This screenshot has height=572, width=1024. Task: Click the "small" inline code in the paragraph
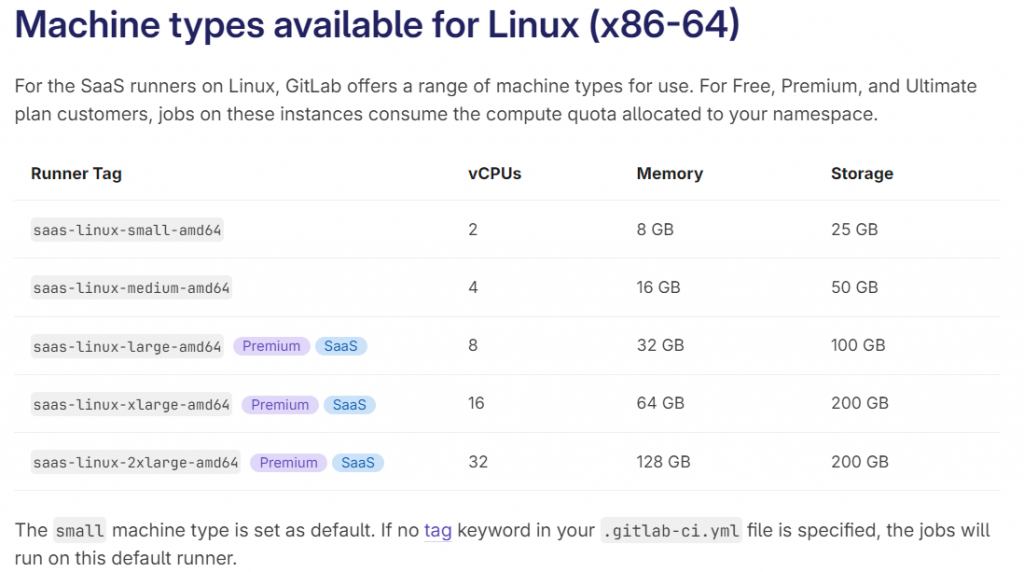pos(79,531)
